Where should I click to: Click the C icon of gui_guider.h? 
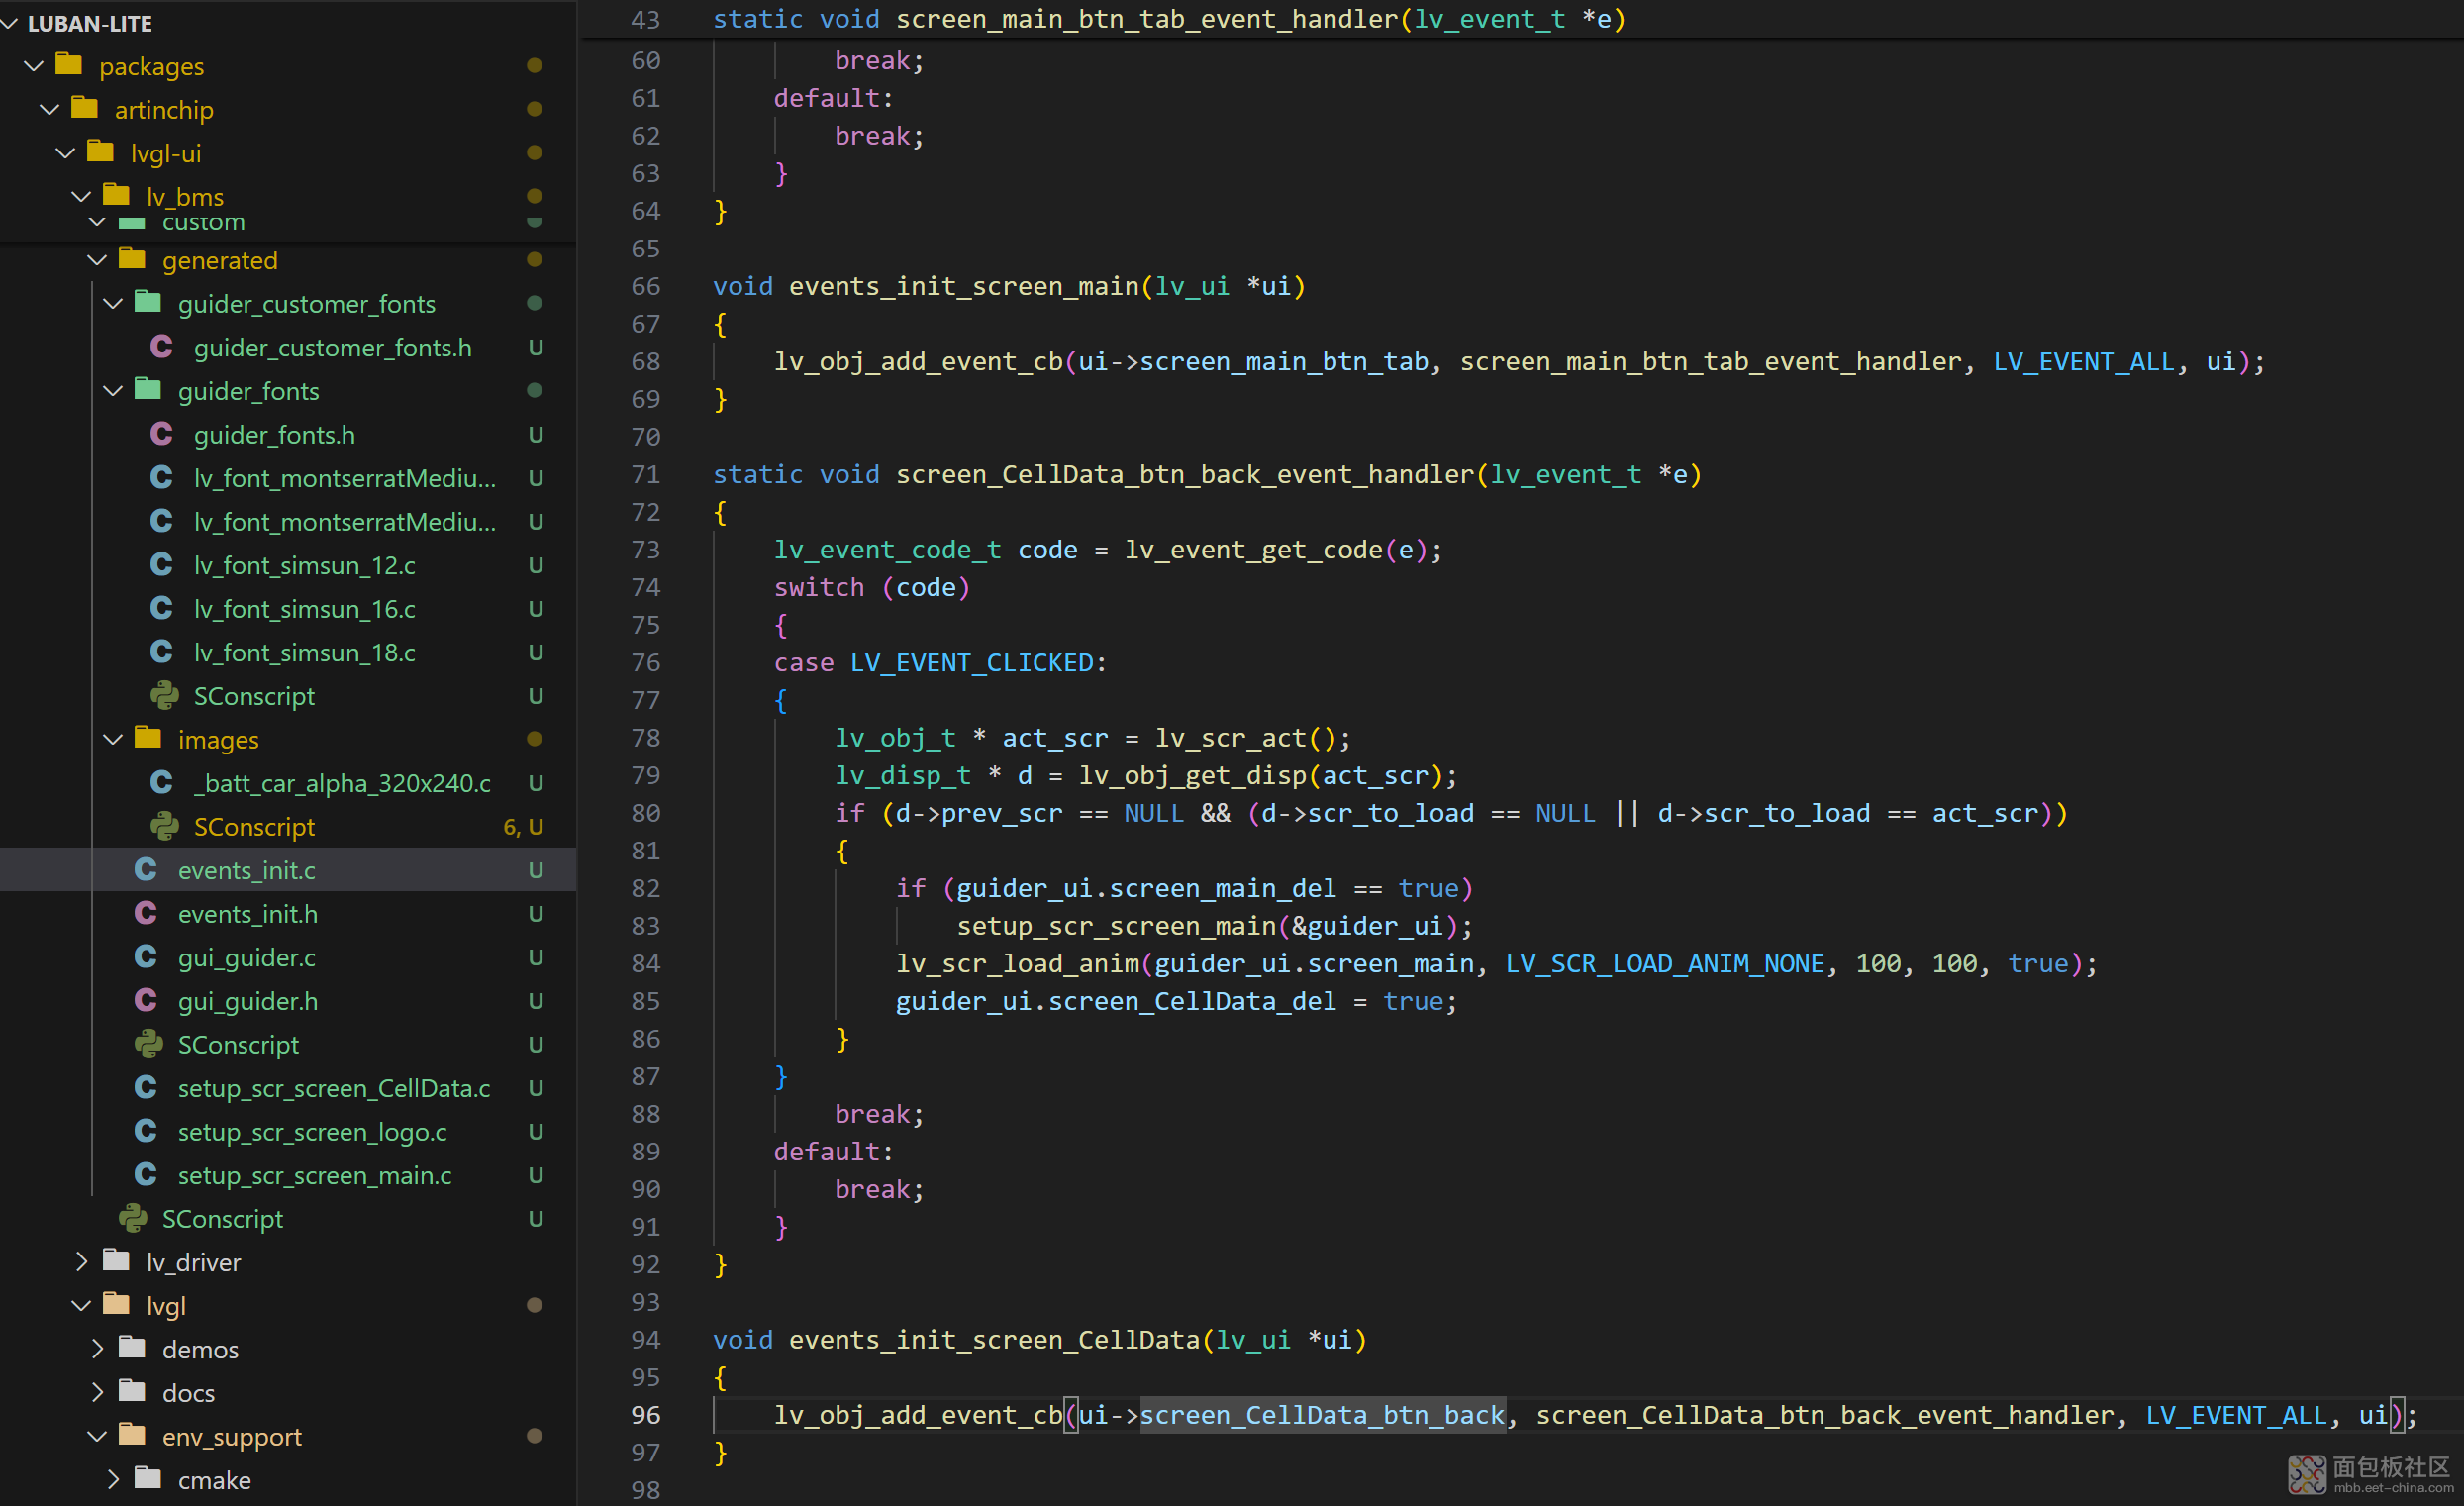[146, 1000]
